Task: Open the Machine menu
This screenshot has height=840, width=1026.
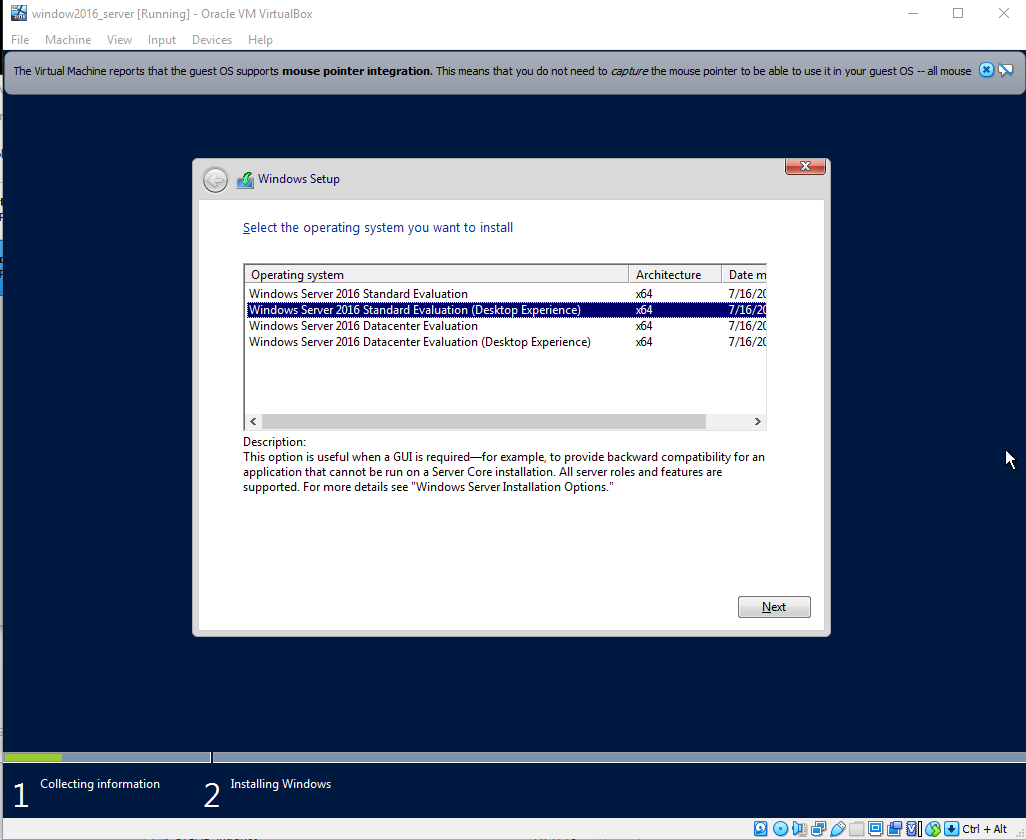Action: pyautogui.click(x=68, y=40)
